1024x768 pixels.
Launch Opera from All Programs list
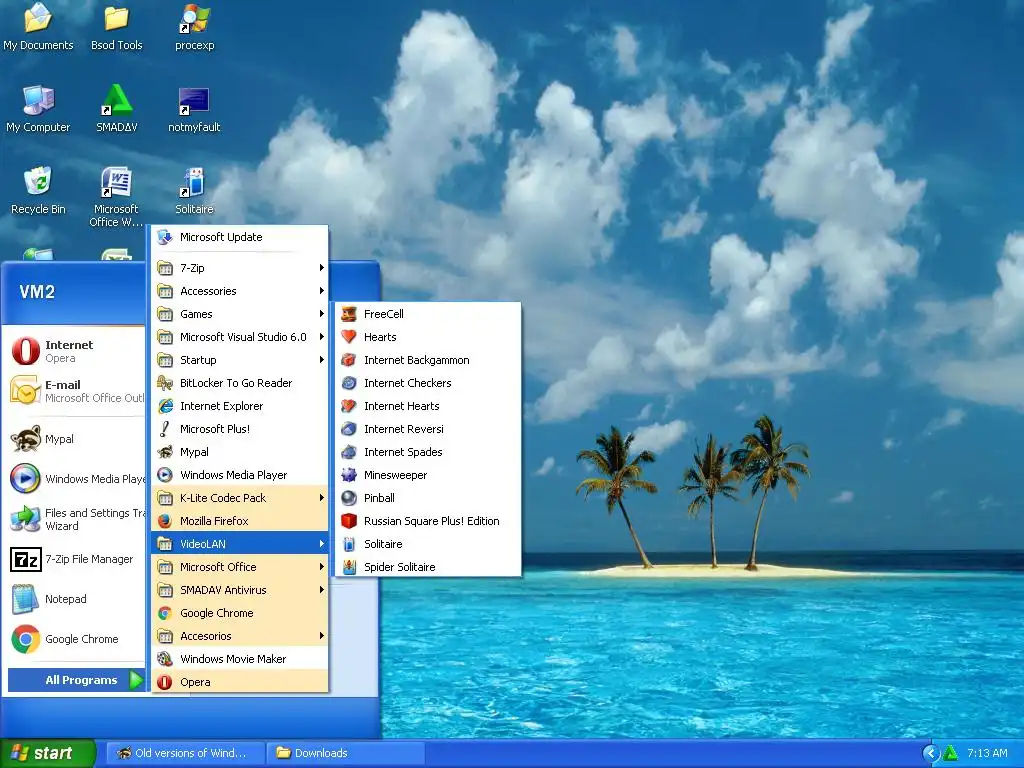point(240,682)
